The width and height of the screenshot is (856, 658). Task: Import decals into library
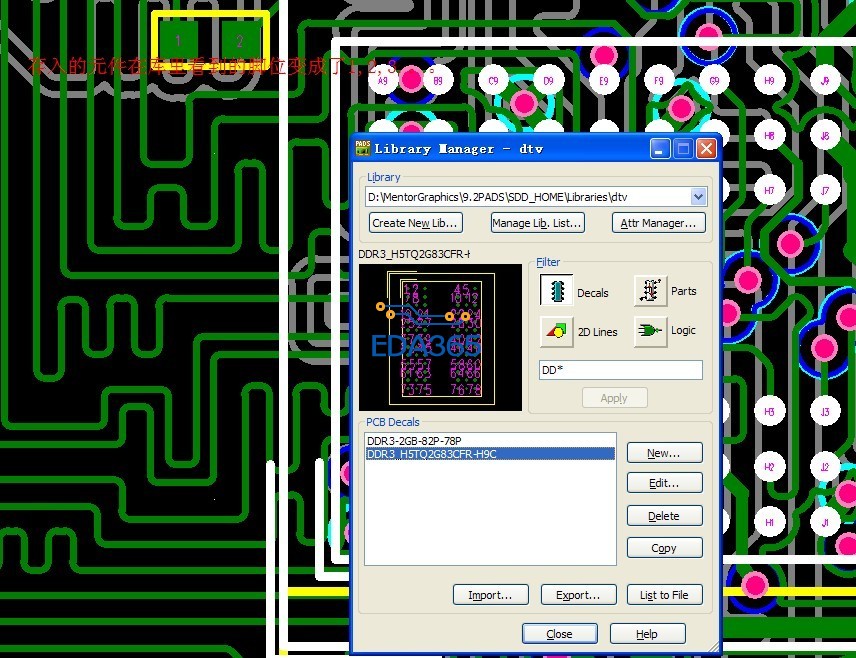[491, 595]
